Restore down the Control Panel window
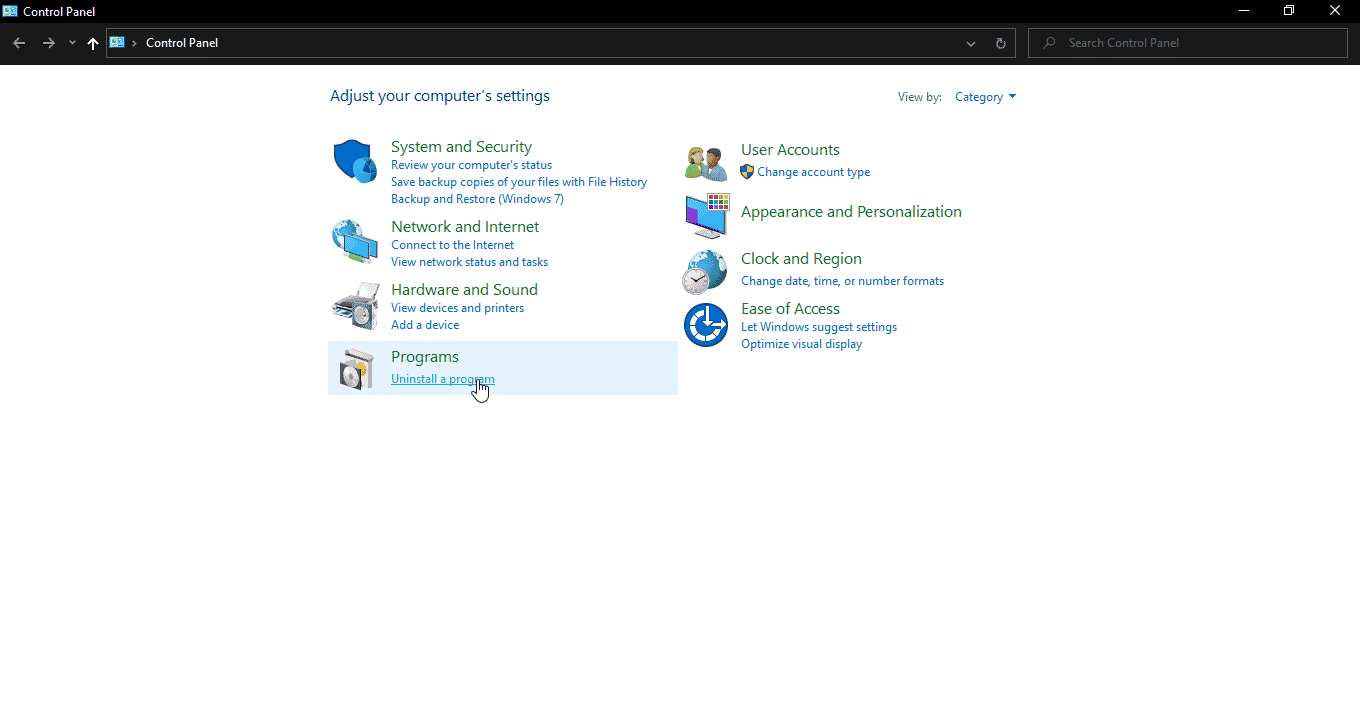The image size is (1360, 728). click(1289, 11)
